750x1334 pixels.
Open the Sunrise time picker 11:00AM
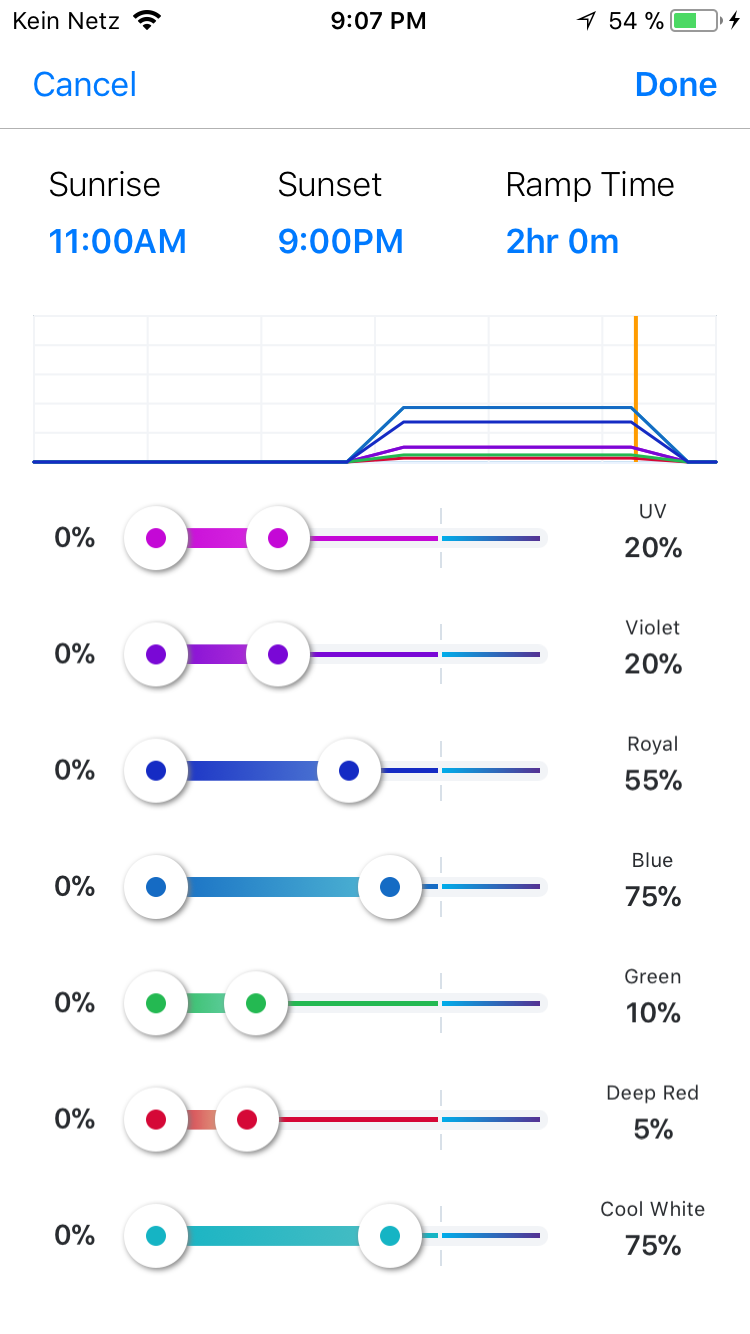tap(117, 242)
